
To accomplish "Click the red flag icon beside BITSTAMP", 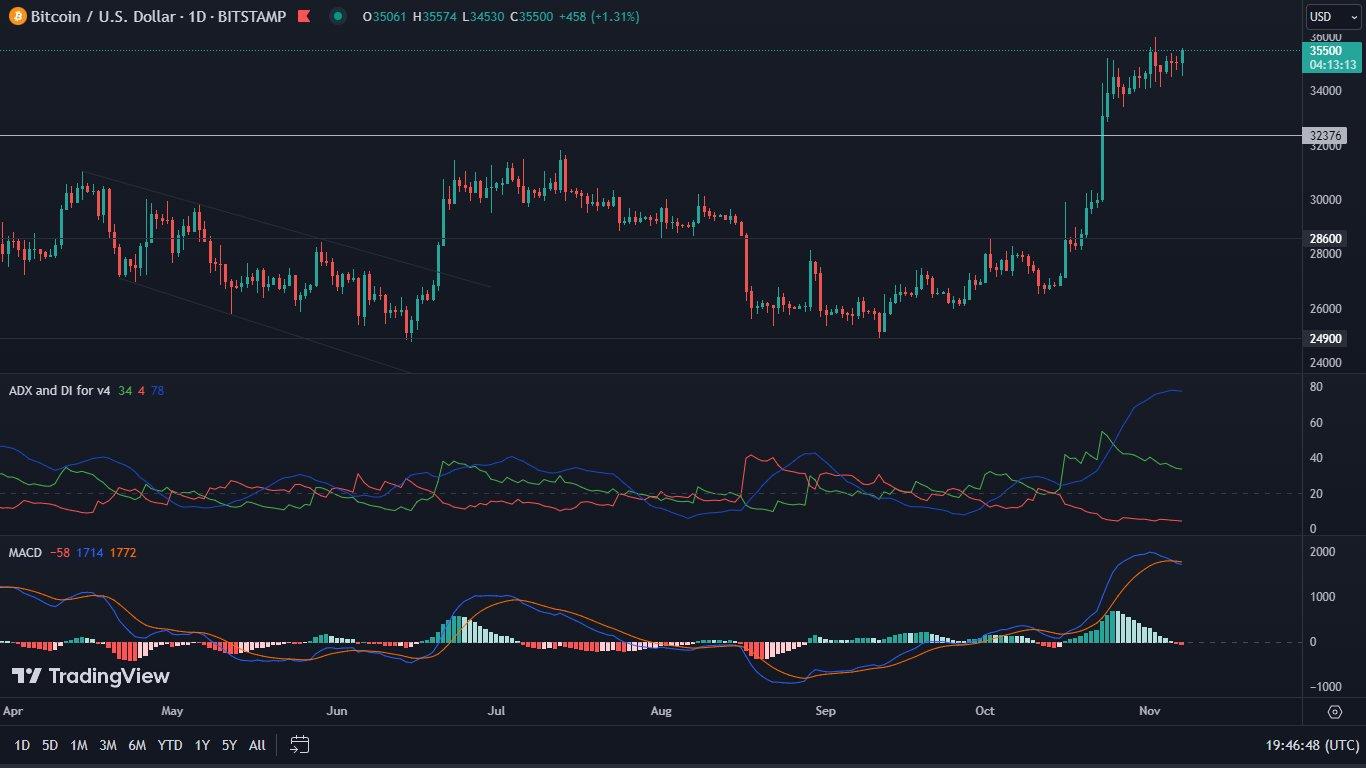I will pos(304,17).
